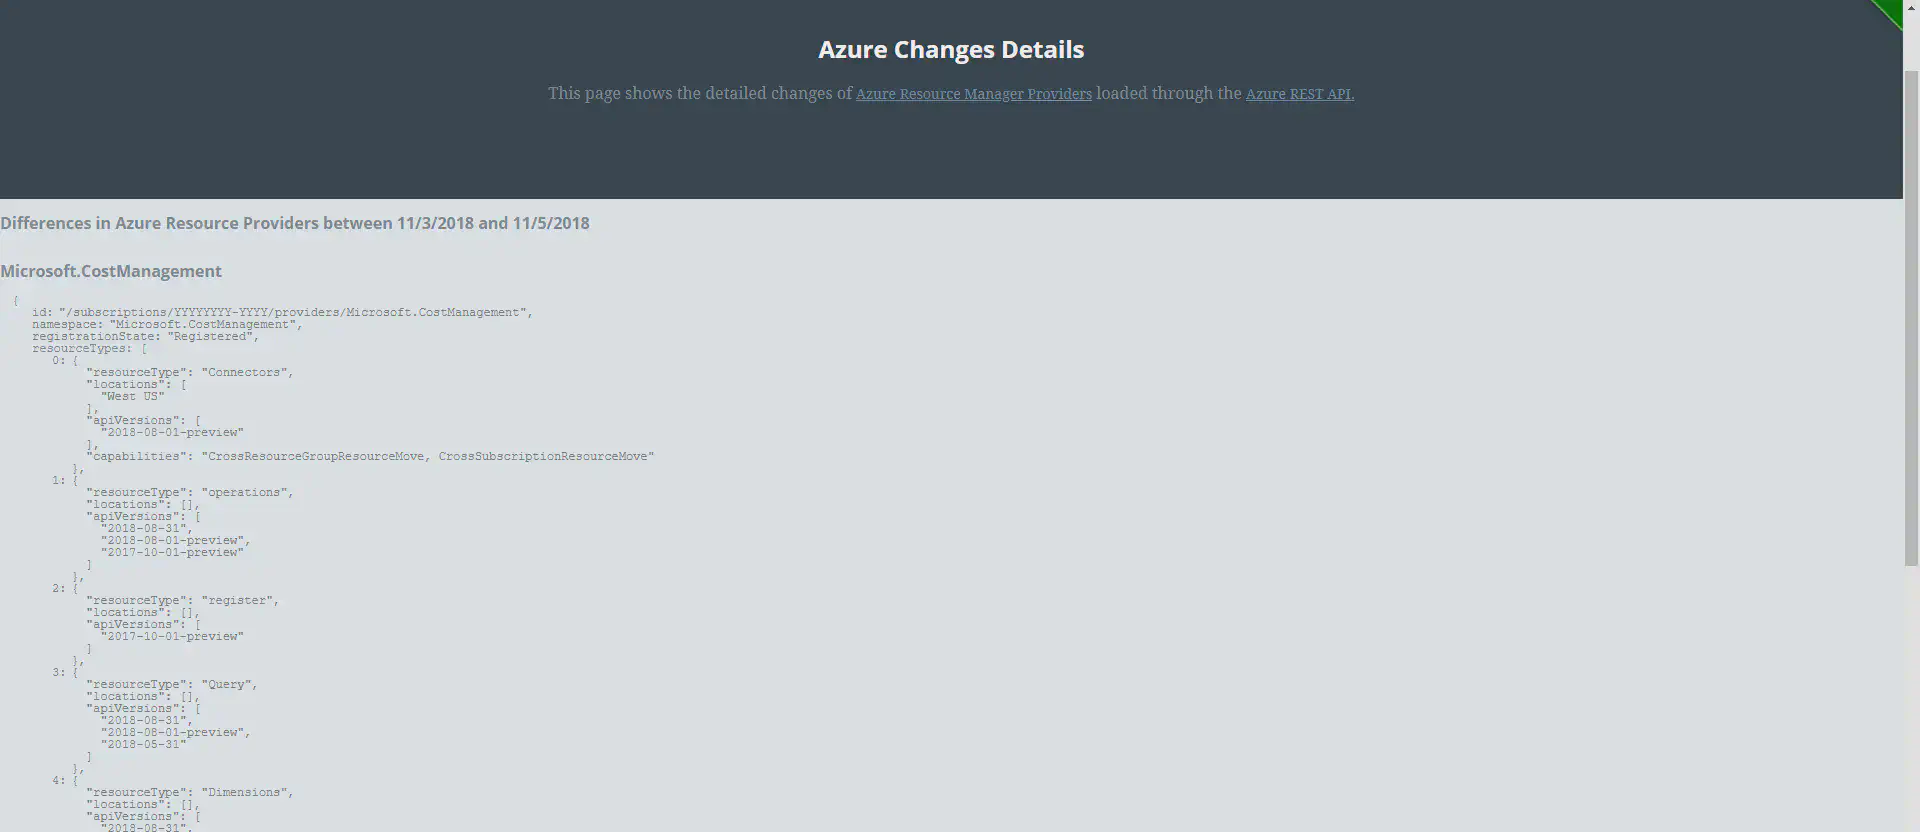Click the resourceTypes array opening line
Viewport: 1920px width, 832px height.
[x=90, y=349]
